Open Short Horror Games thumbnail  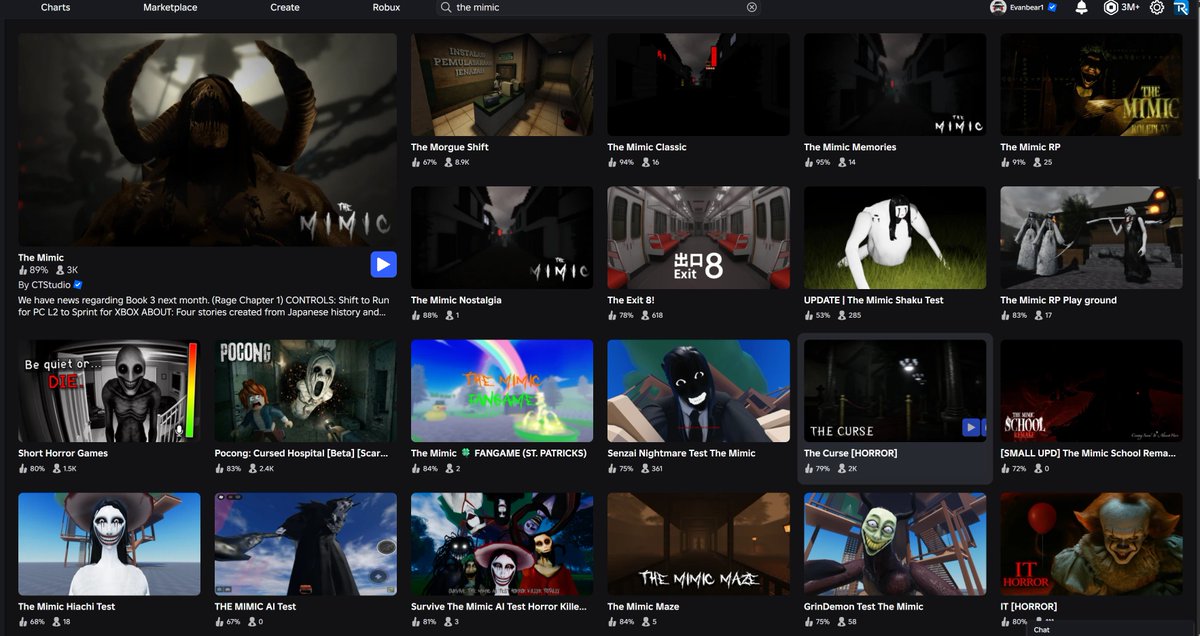(x=109, y=391)
